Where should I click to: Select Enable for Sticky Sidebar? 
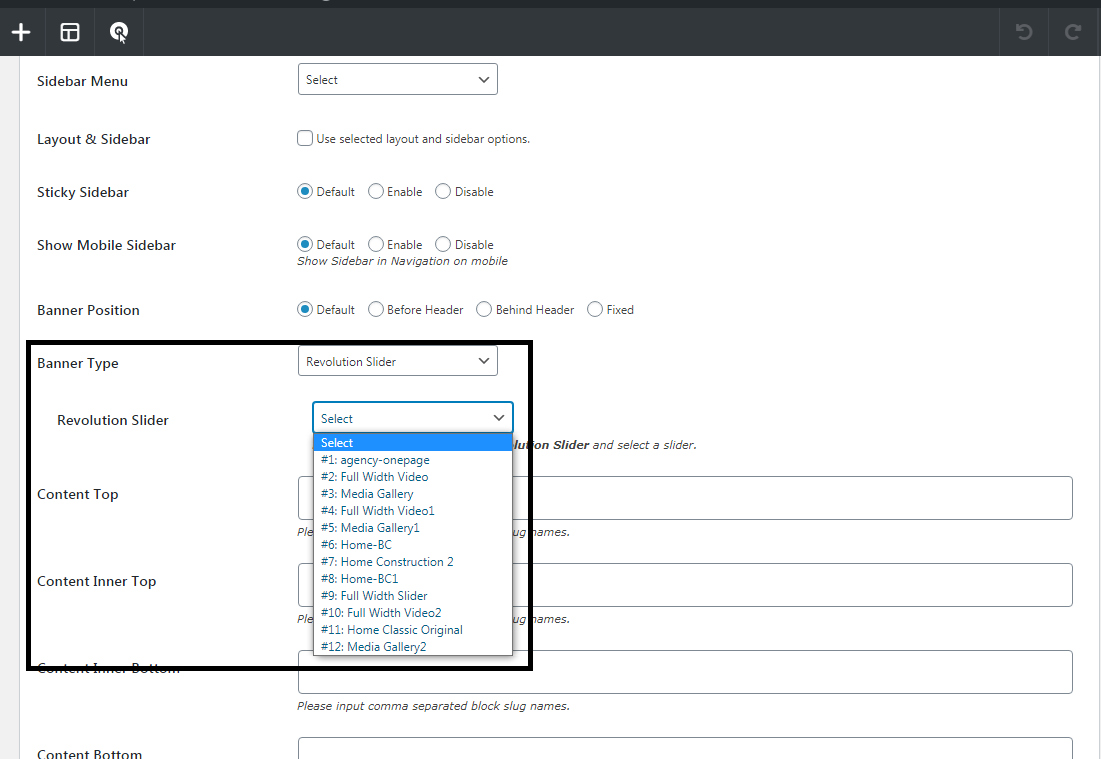(x=376, y=192)
